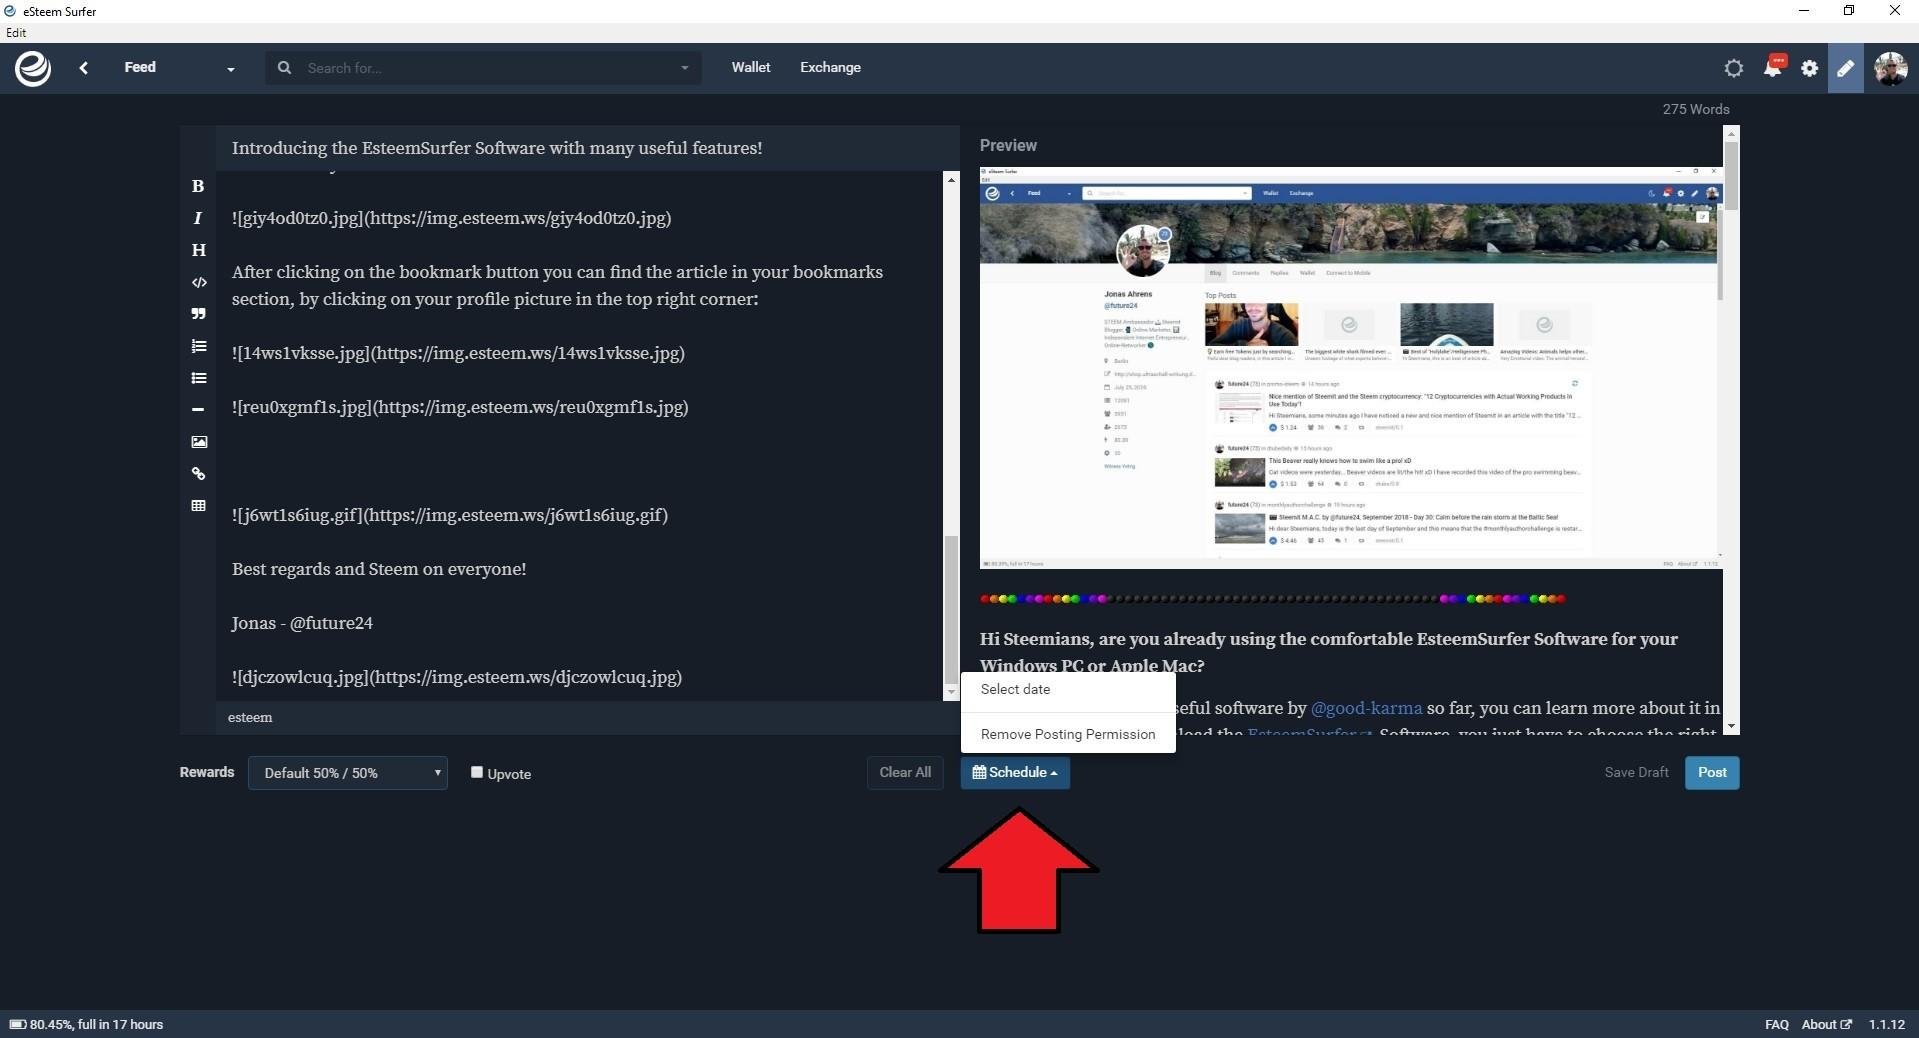This screenshot has height=1038, width=1919.
Task: Open the user profile avatar
Action: click(x=1891, y=68)
